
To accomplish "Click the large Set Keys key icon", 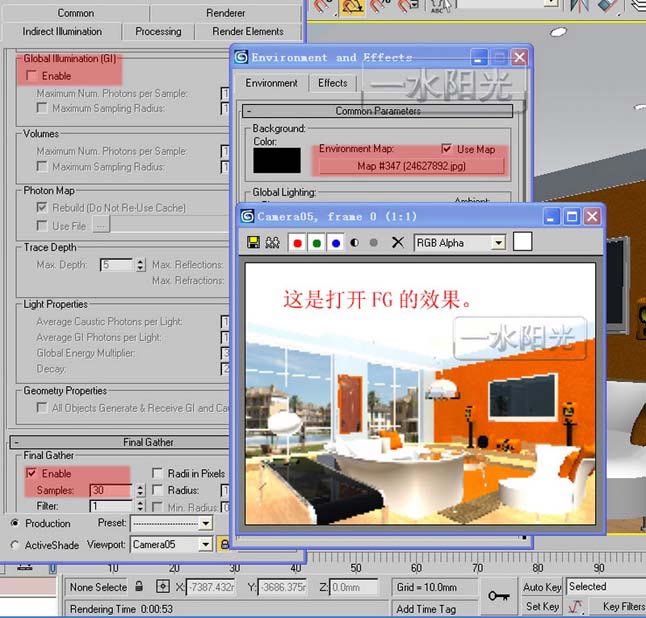I will tap(499, 596).
